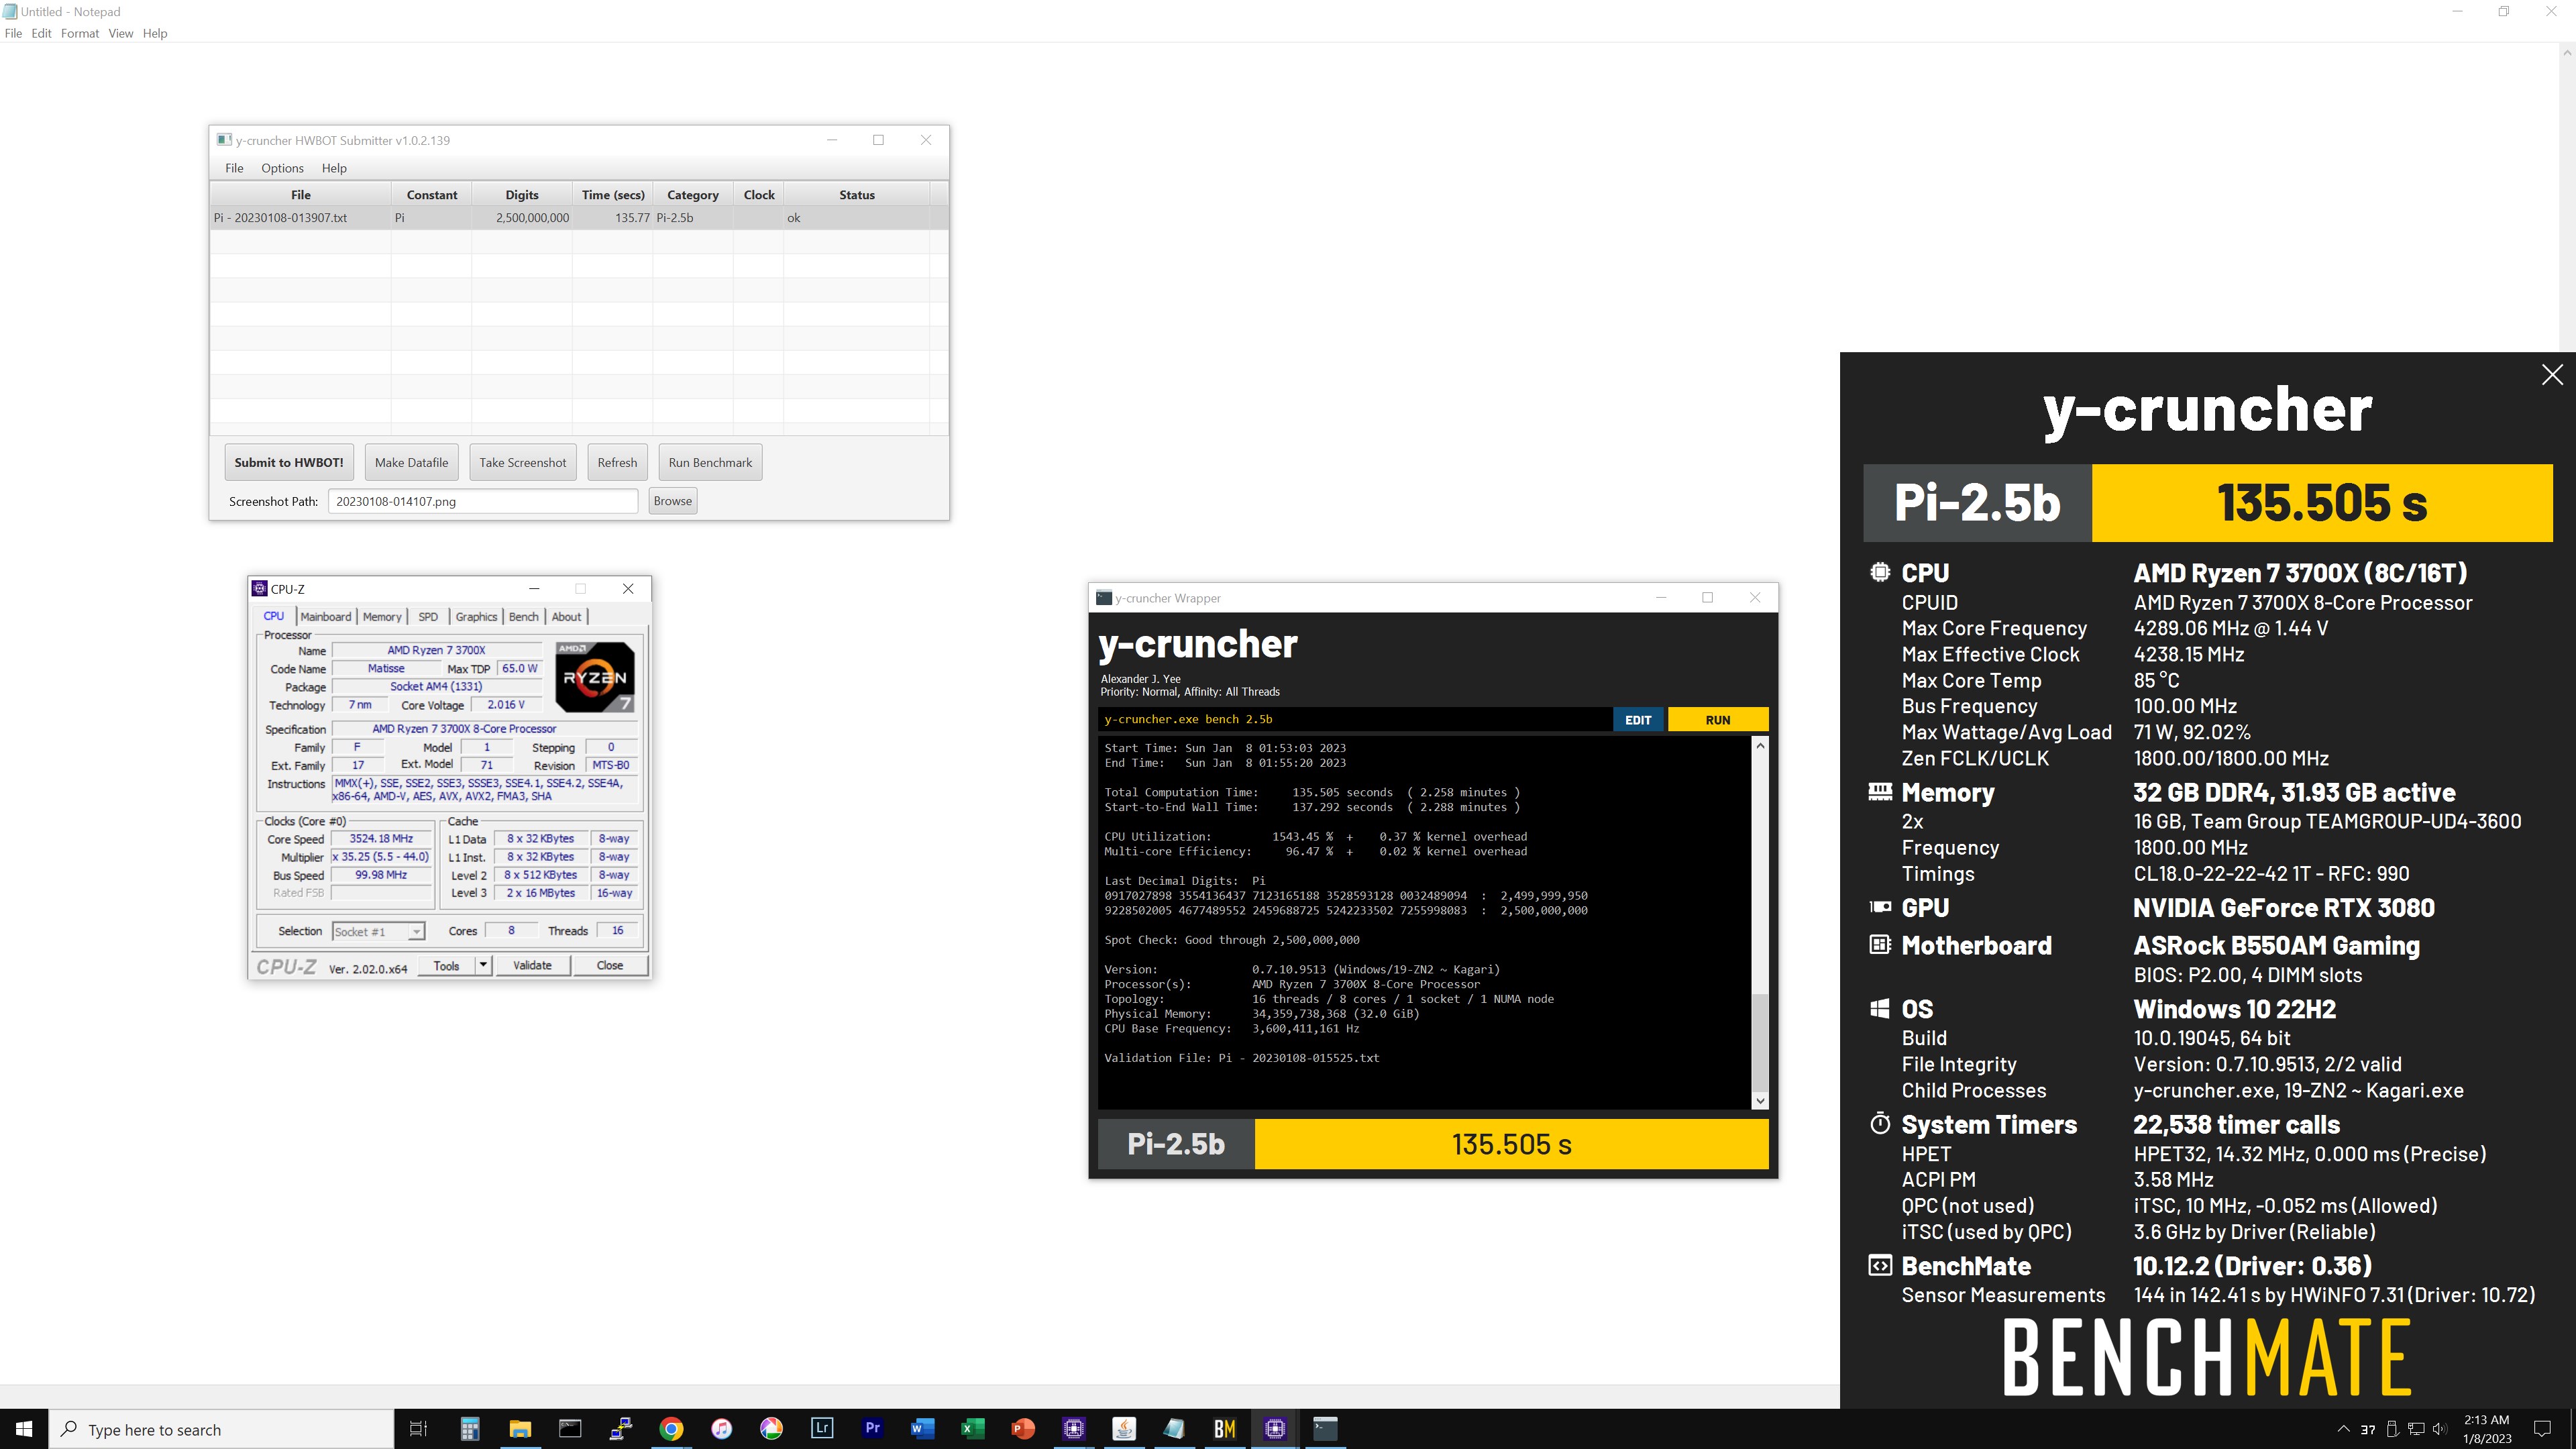Click EDIT in y-cruncher Wrapper
Screen dimensions: 2576x1449
(1638, 720)
